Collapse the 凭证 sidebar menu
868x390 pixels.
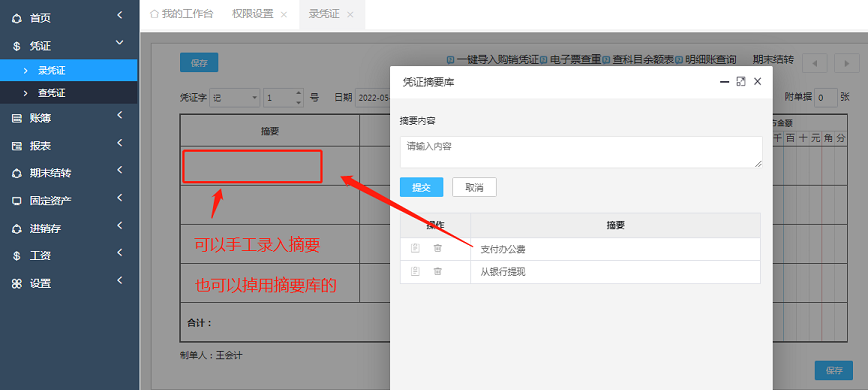[120, 43]
